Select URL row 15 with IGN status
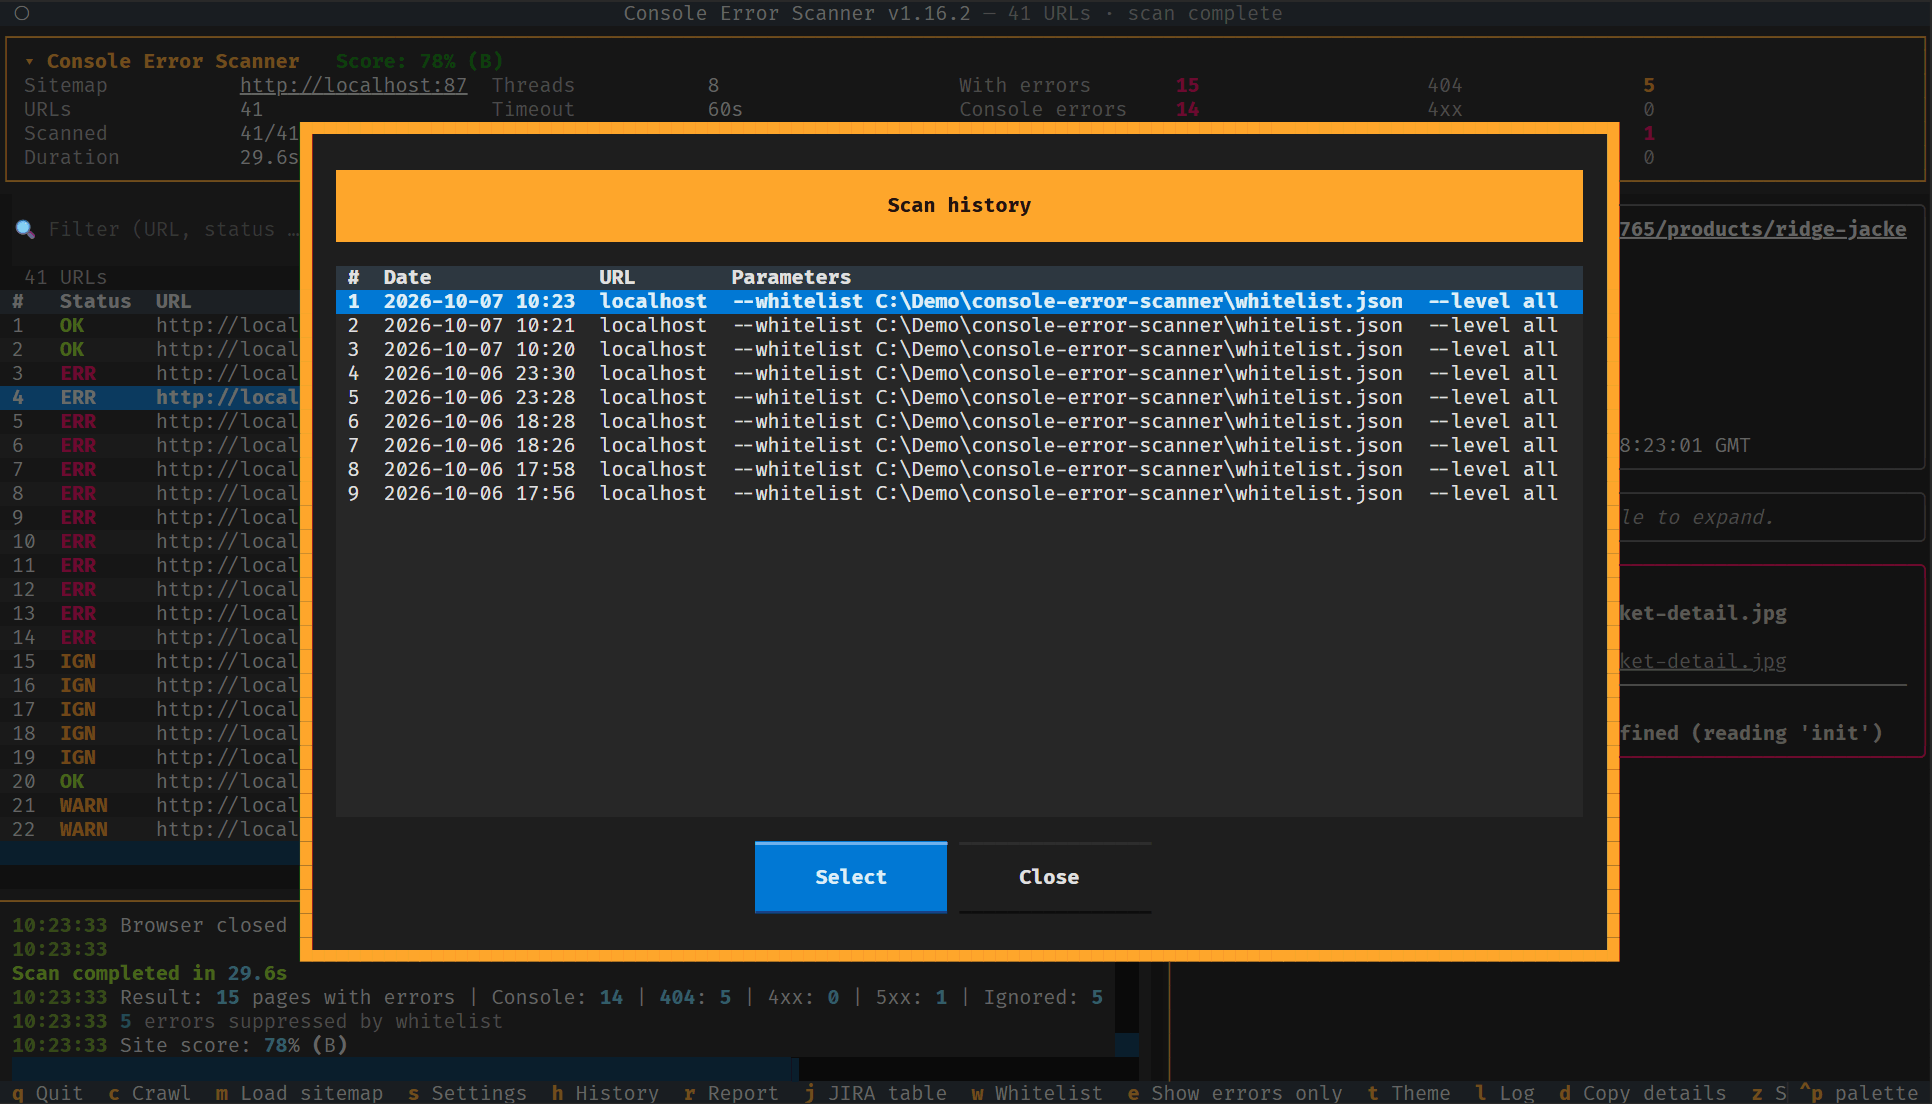 click(150, 661)
